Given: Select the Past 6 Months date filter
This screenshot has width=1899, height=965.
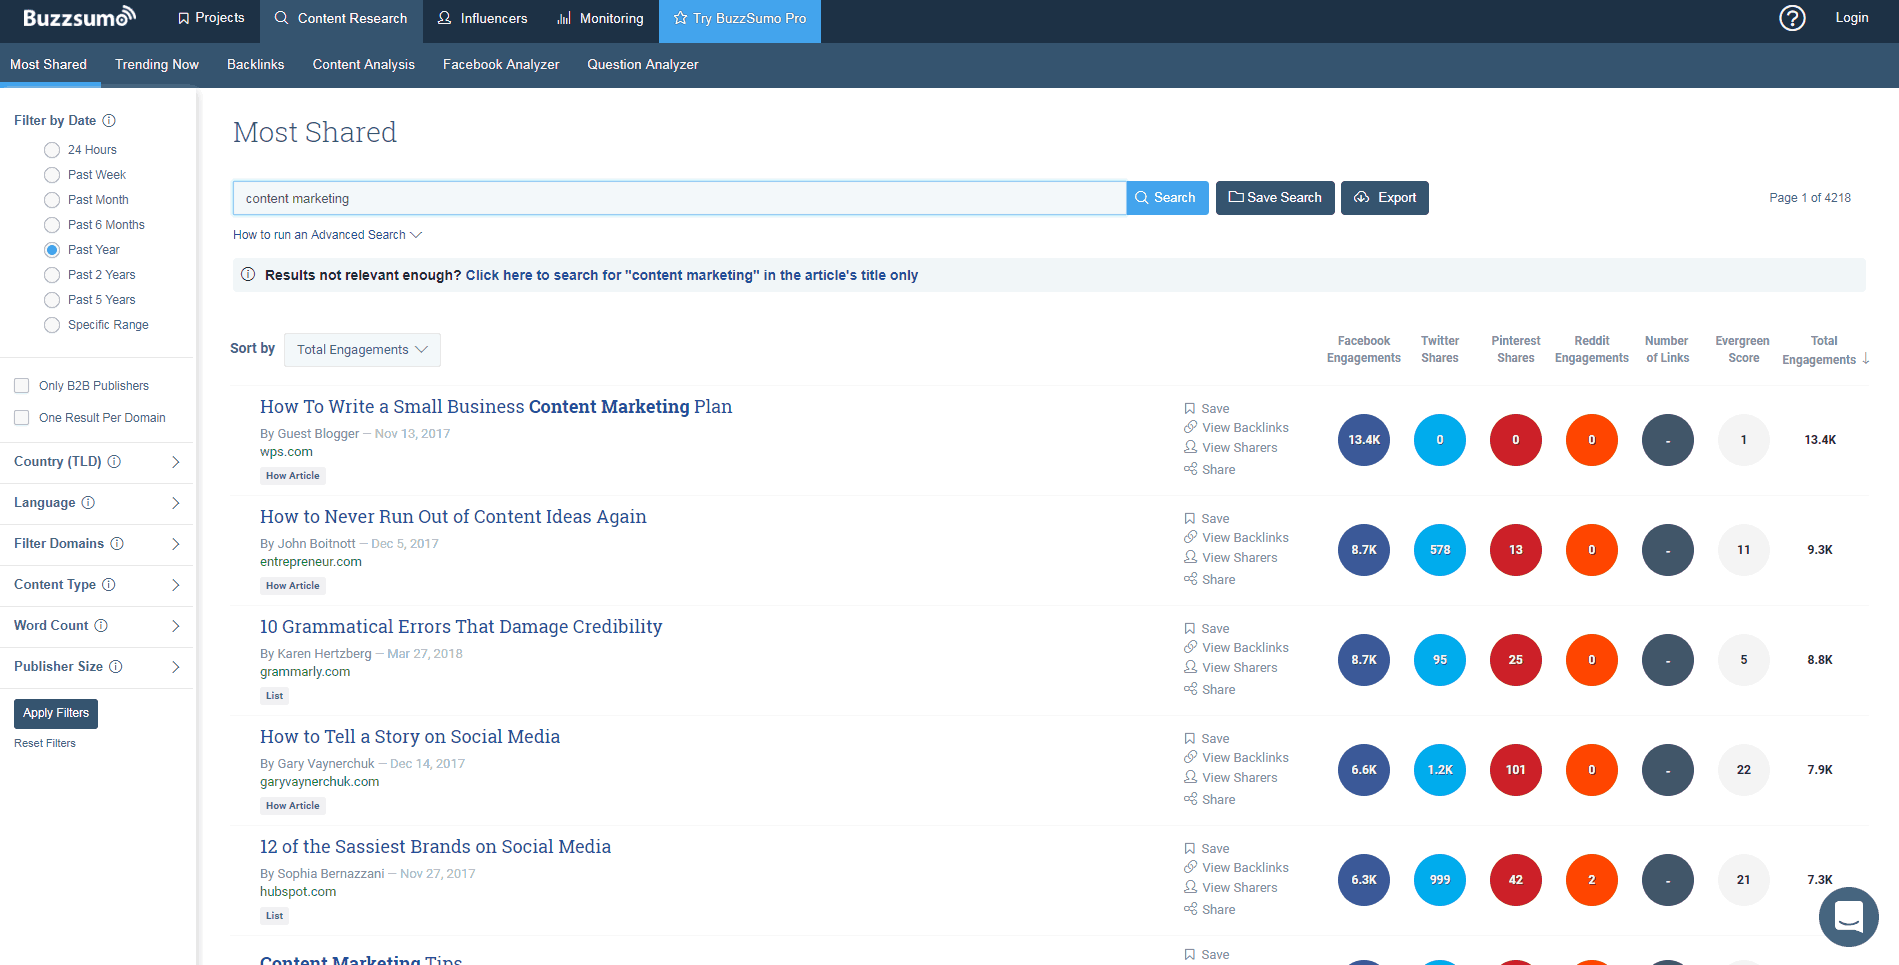Looking at the screenshot, I should 52,225.
